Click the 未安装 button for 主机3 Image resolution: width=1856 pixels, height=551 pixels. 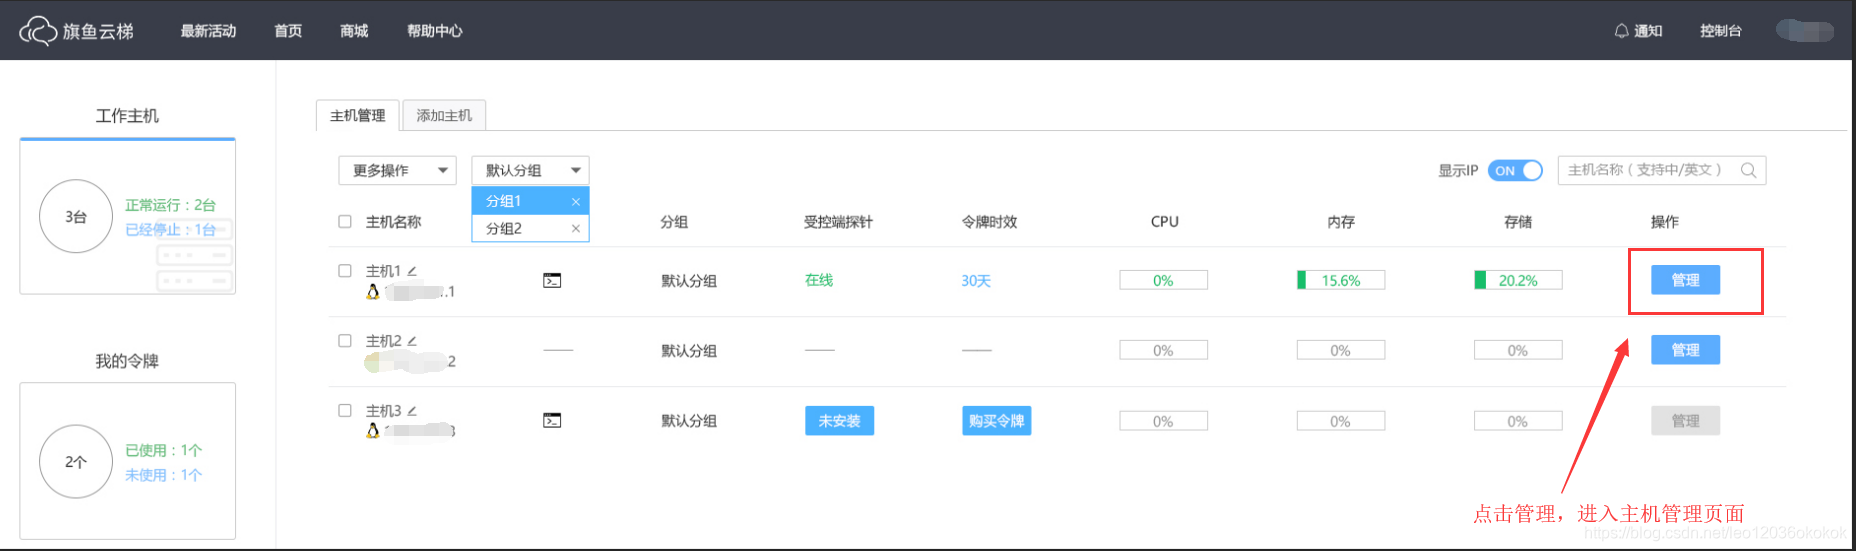pyautogui.click(x=839, y=421)
